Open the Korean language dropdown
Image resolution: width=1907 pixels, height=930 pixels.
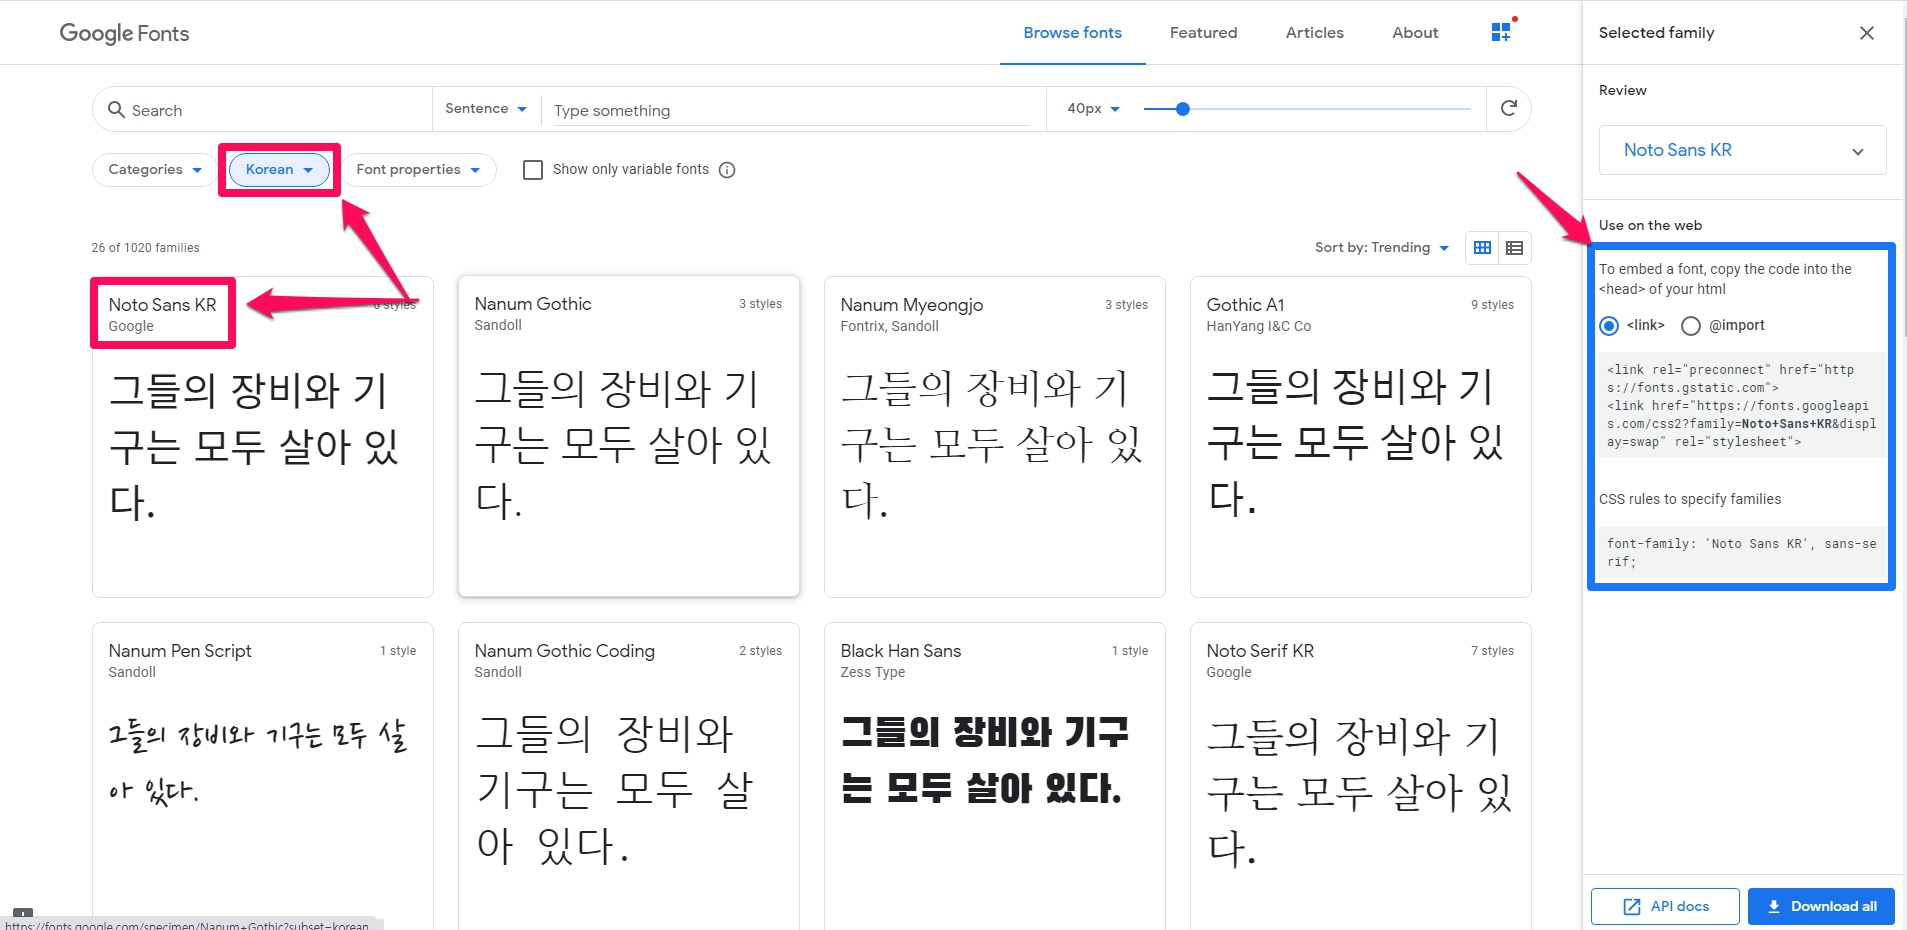(279, 170)
